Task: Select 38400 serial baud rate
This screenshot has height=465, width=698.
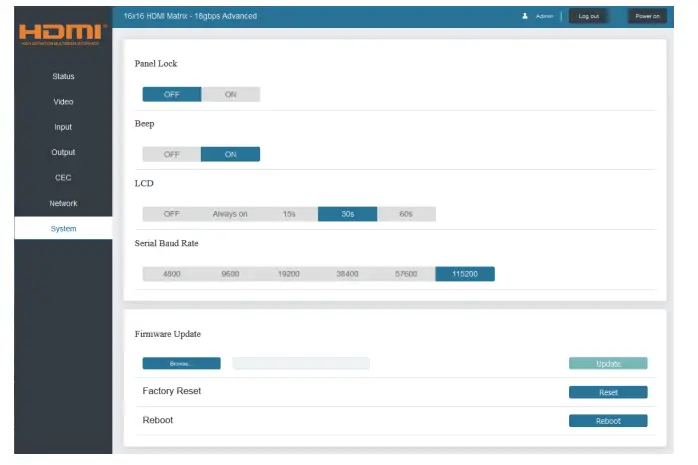Action: (x=348, y=274)
